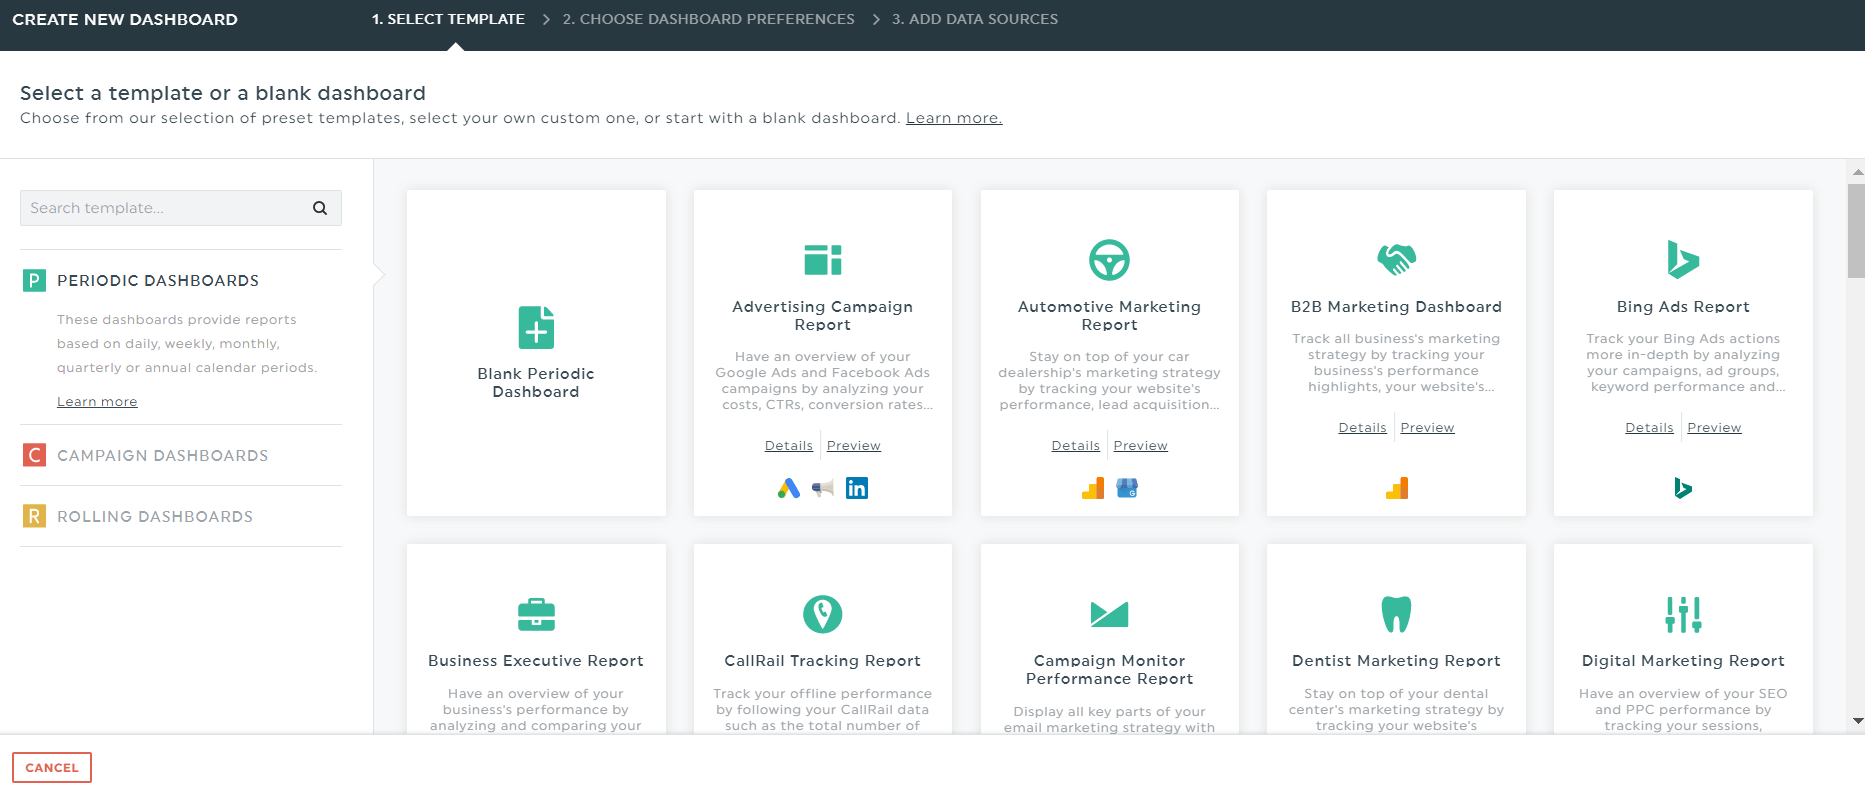The image size is (1865, 794).
Task: Click the orange R Rolling icon
Action: click(x=34, y=516)
